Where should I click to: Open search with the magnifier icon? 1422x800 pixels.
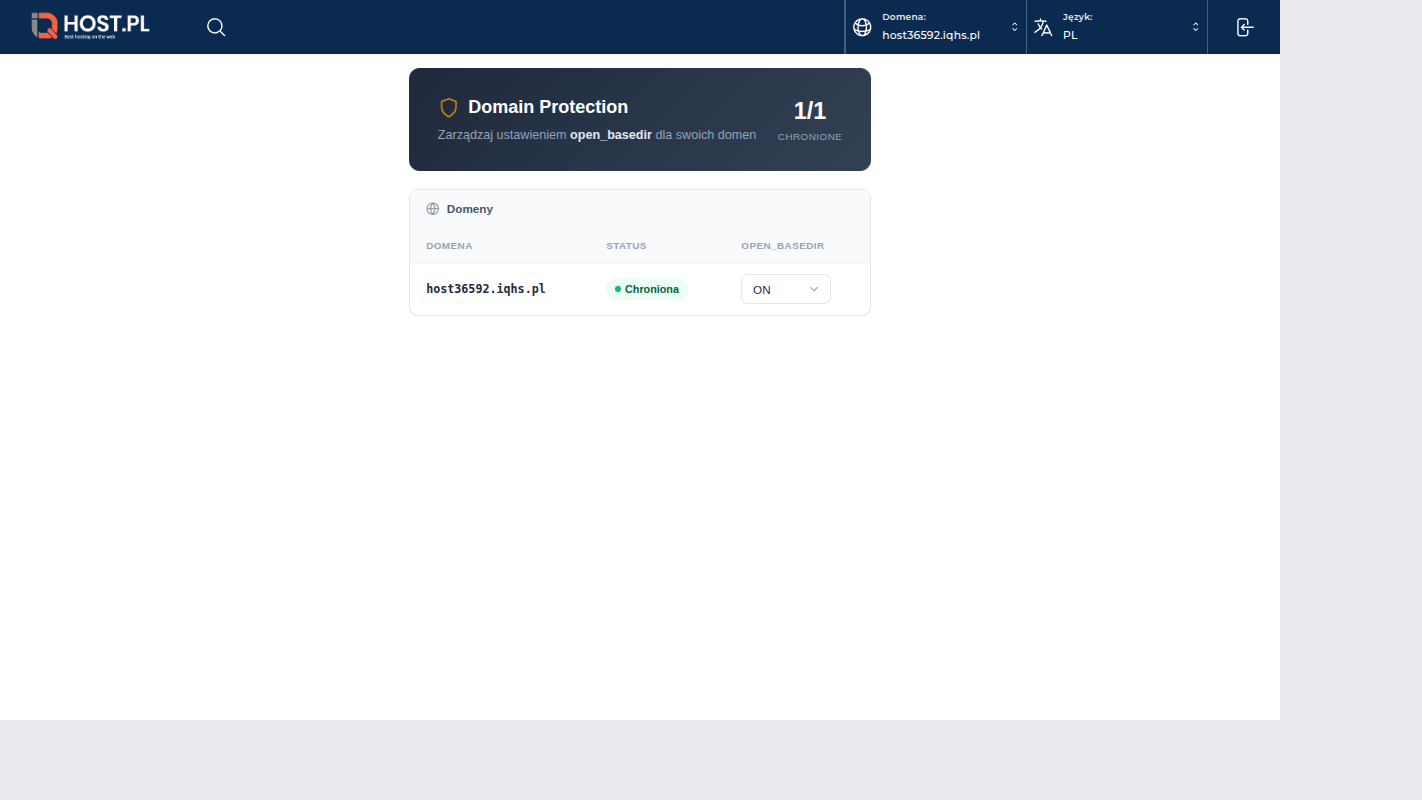coord(216,27)
